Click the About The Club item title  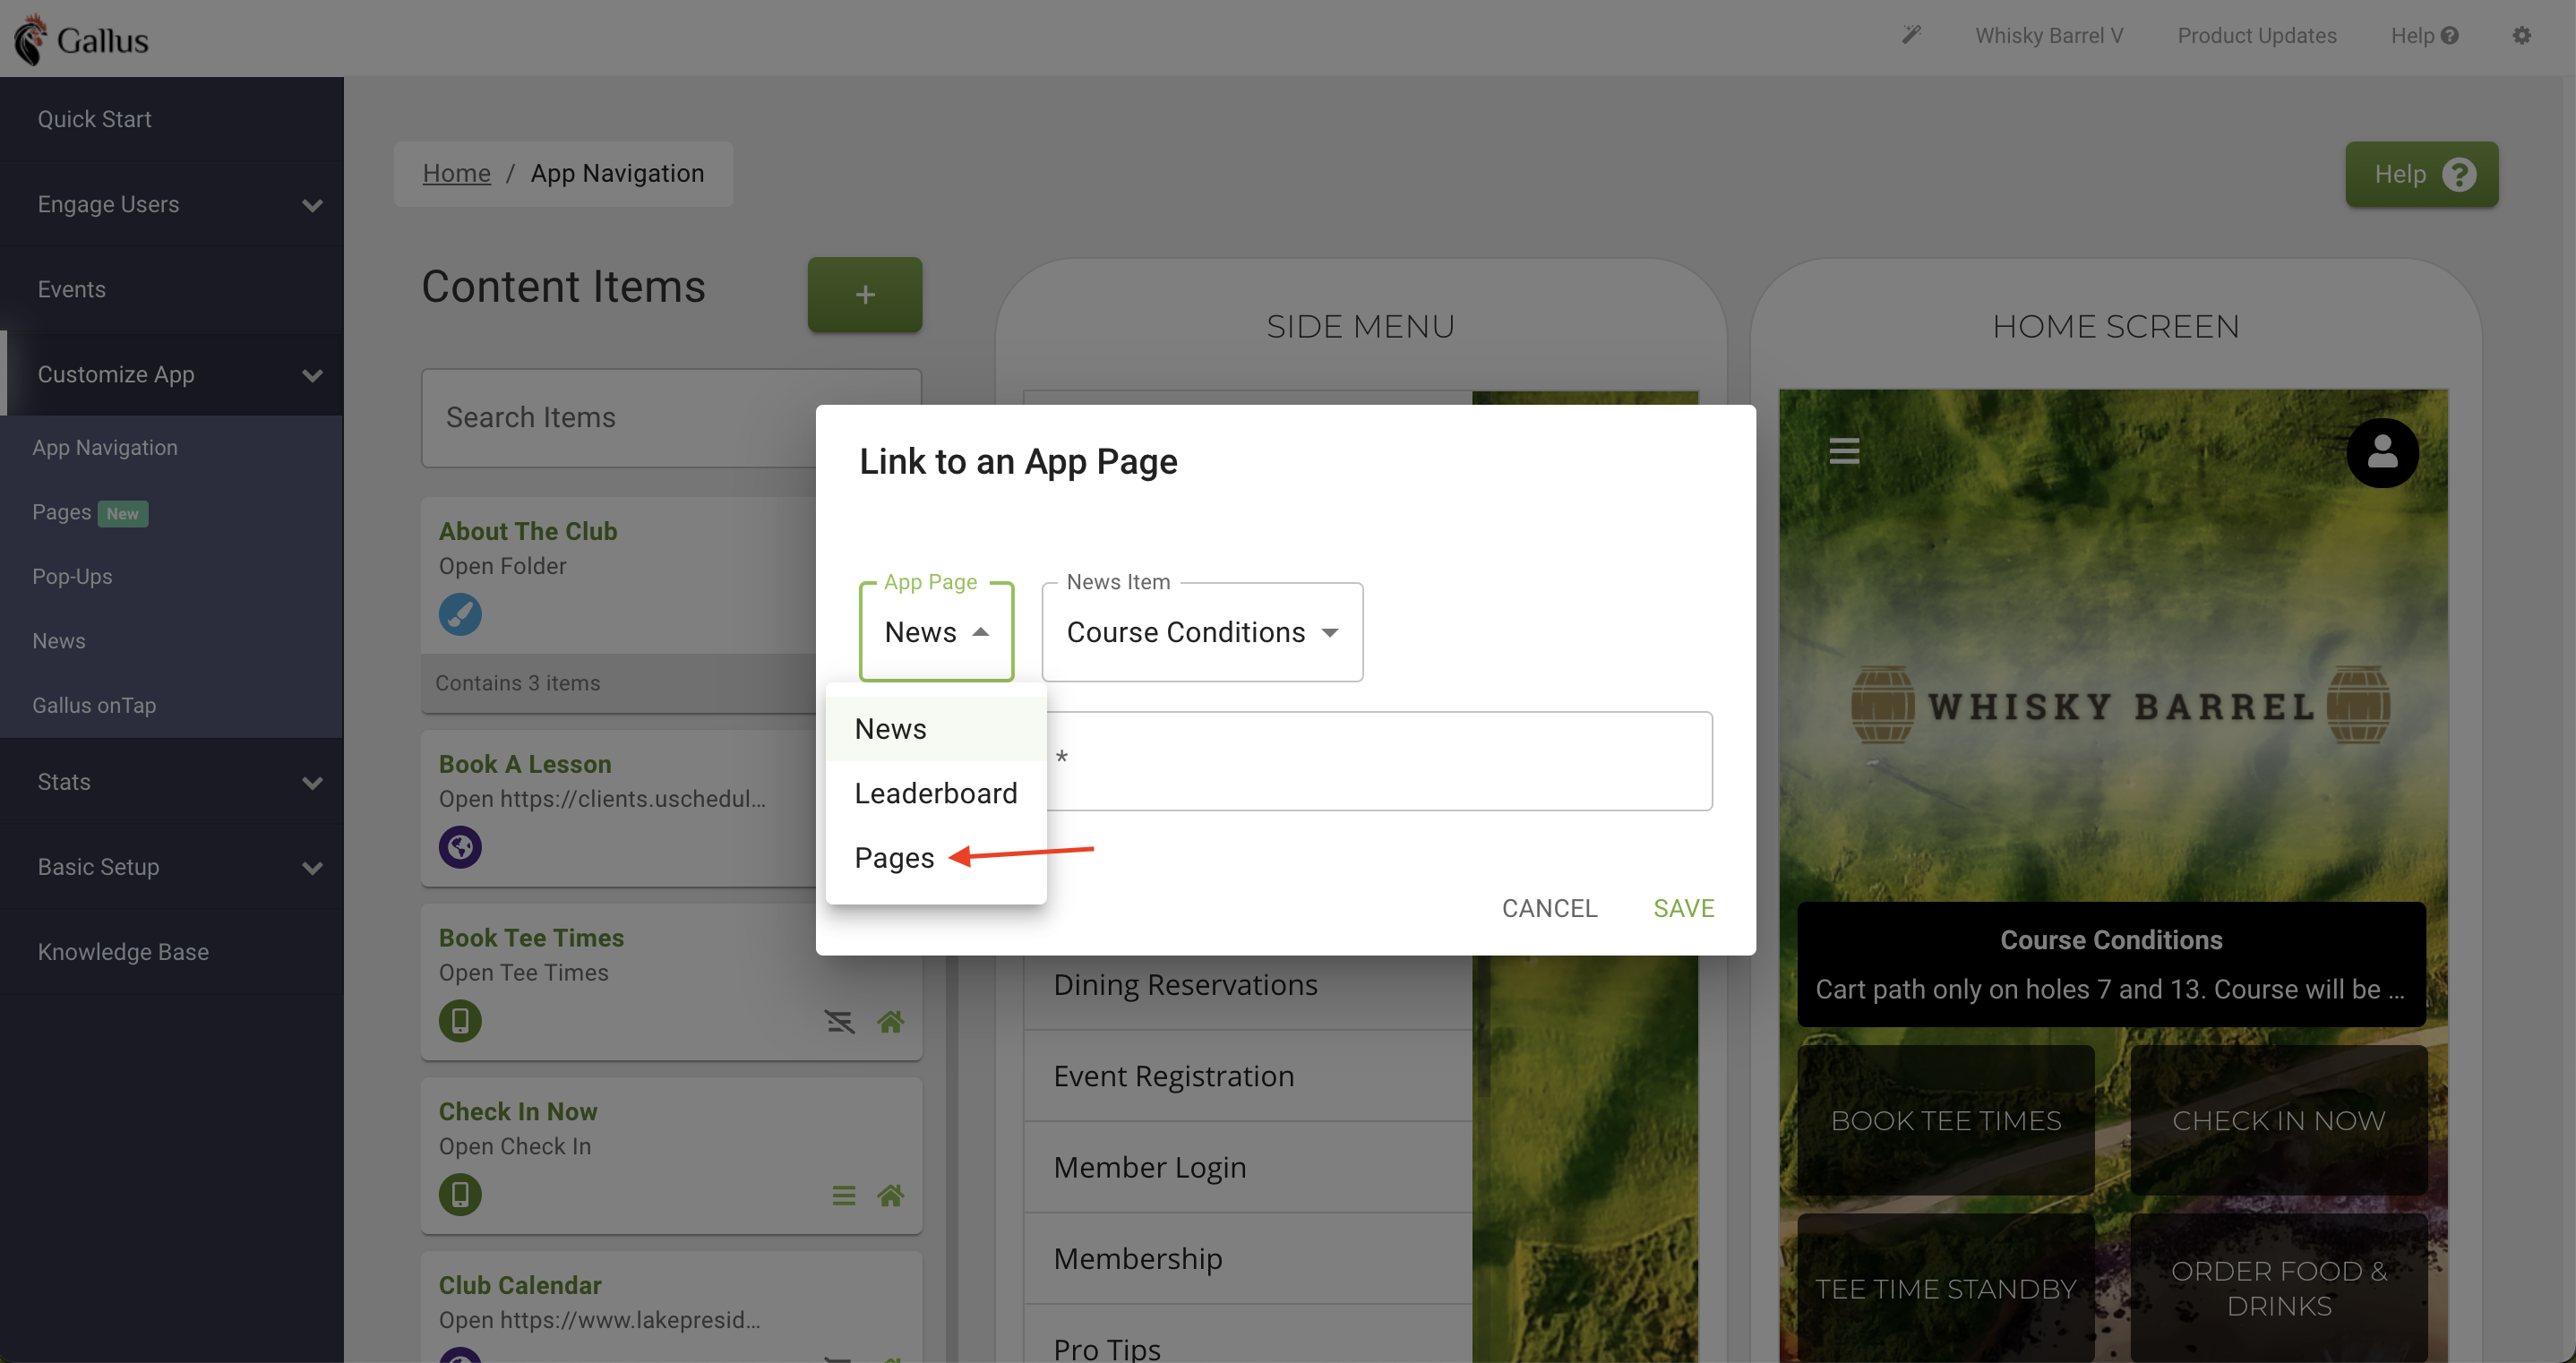(528, 531)
